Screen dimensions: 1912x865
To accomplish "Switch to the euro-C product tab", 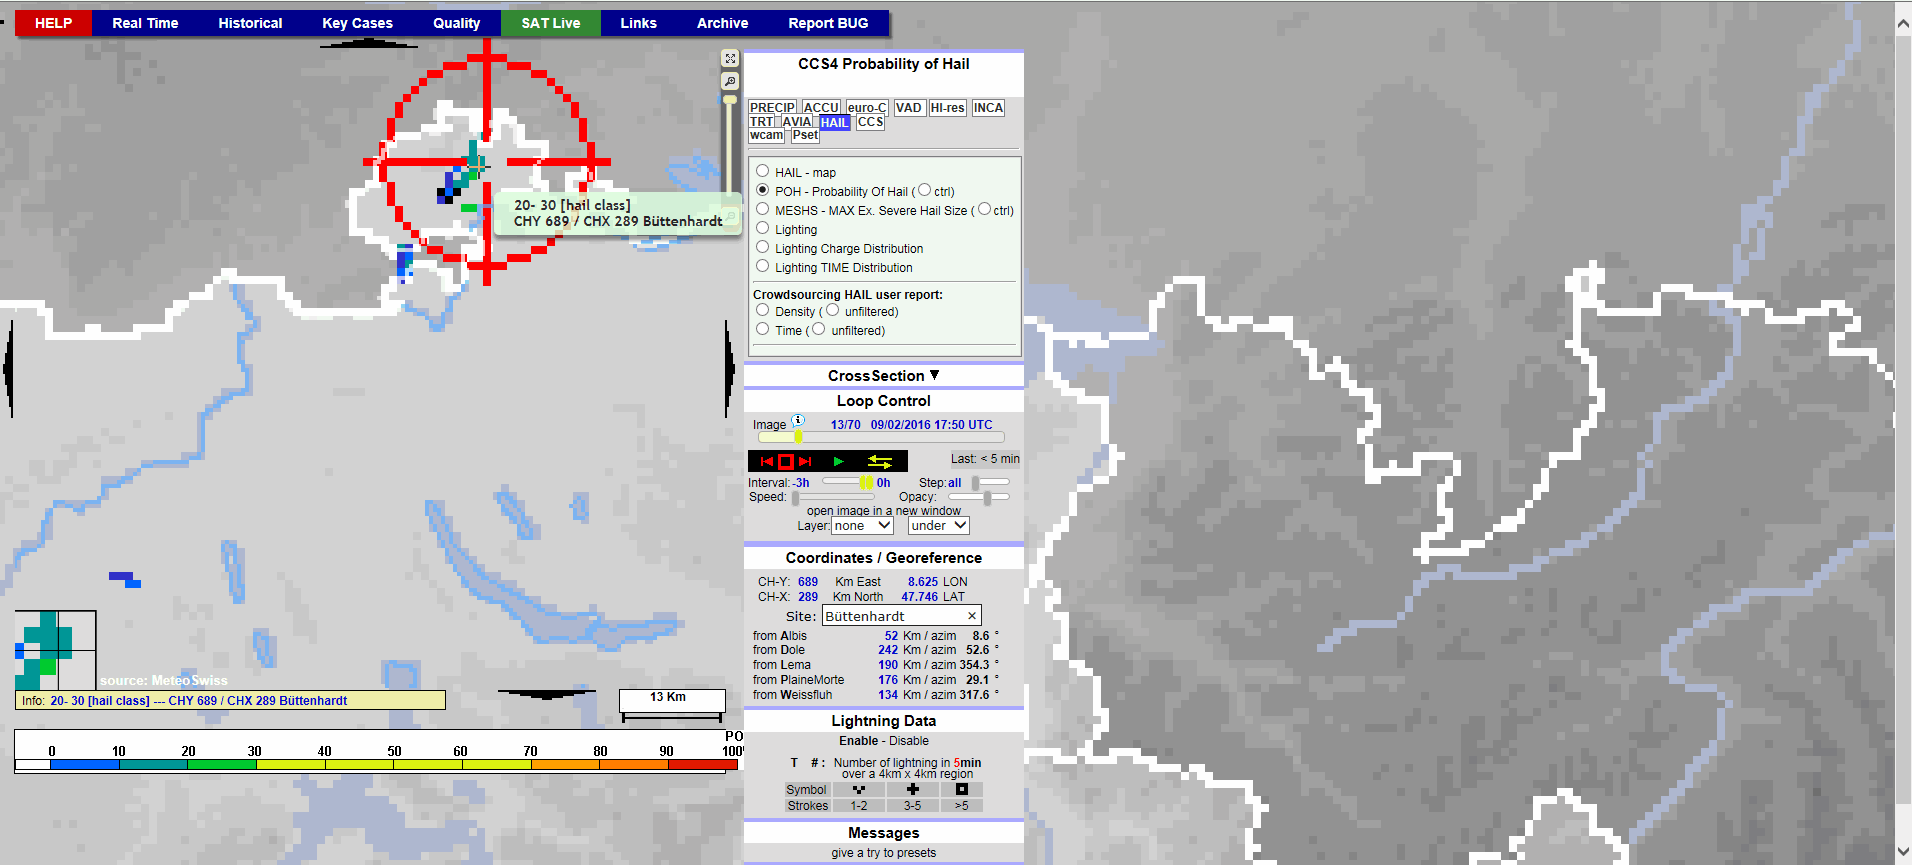I will point(867,108).
